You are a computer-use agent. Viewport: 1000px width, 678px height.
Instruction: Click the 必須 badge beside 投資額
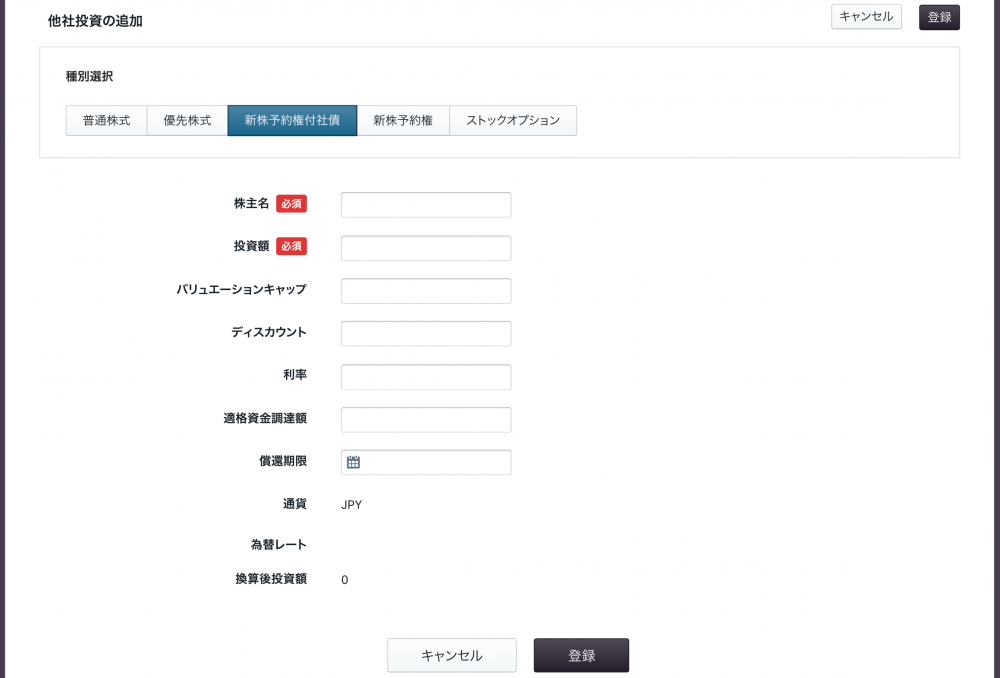(291, 246)
